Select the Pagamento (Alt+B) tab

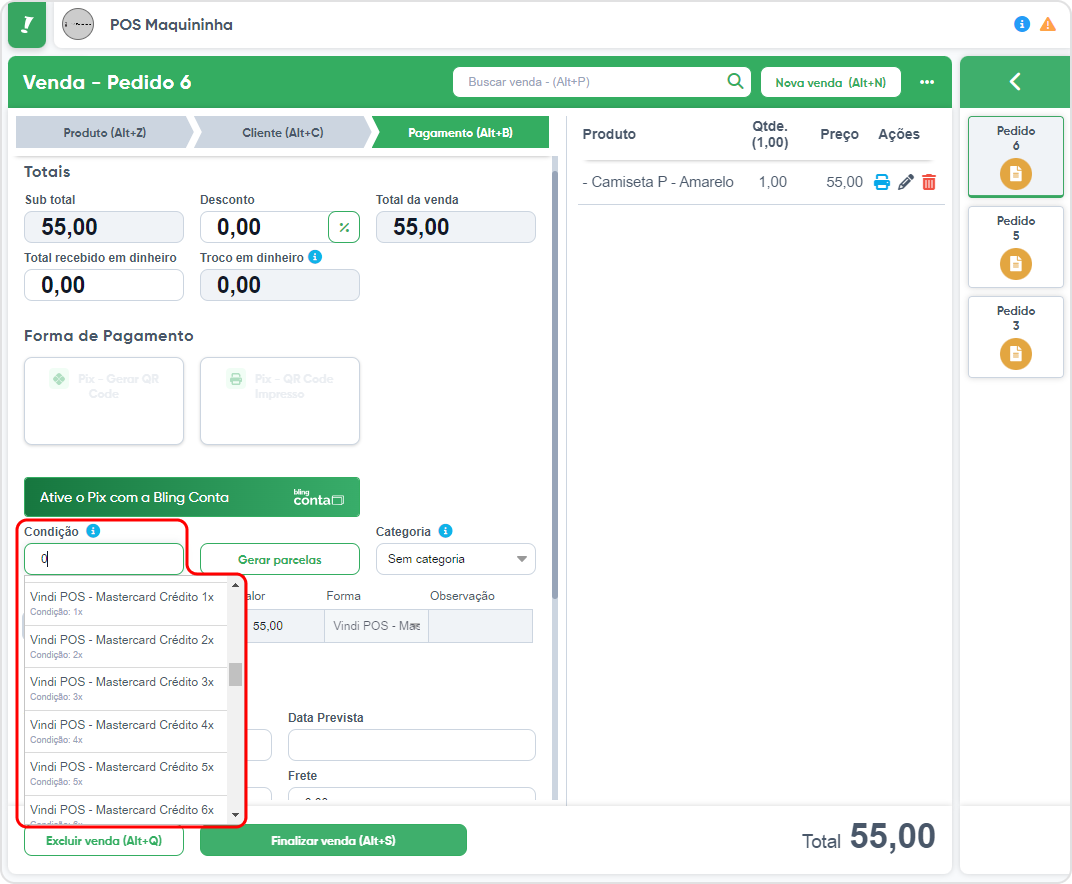(x=460, y=133)
